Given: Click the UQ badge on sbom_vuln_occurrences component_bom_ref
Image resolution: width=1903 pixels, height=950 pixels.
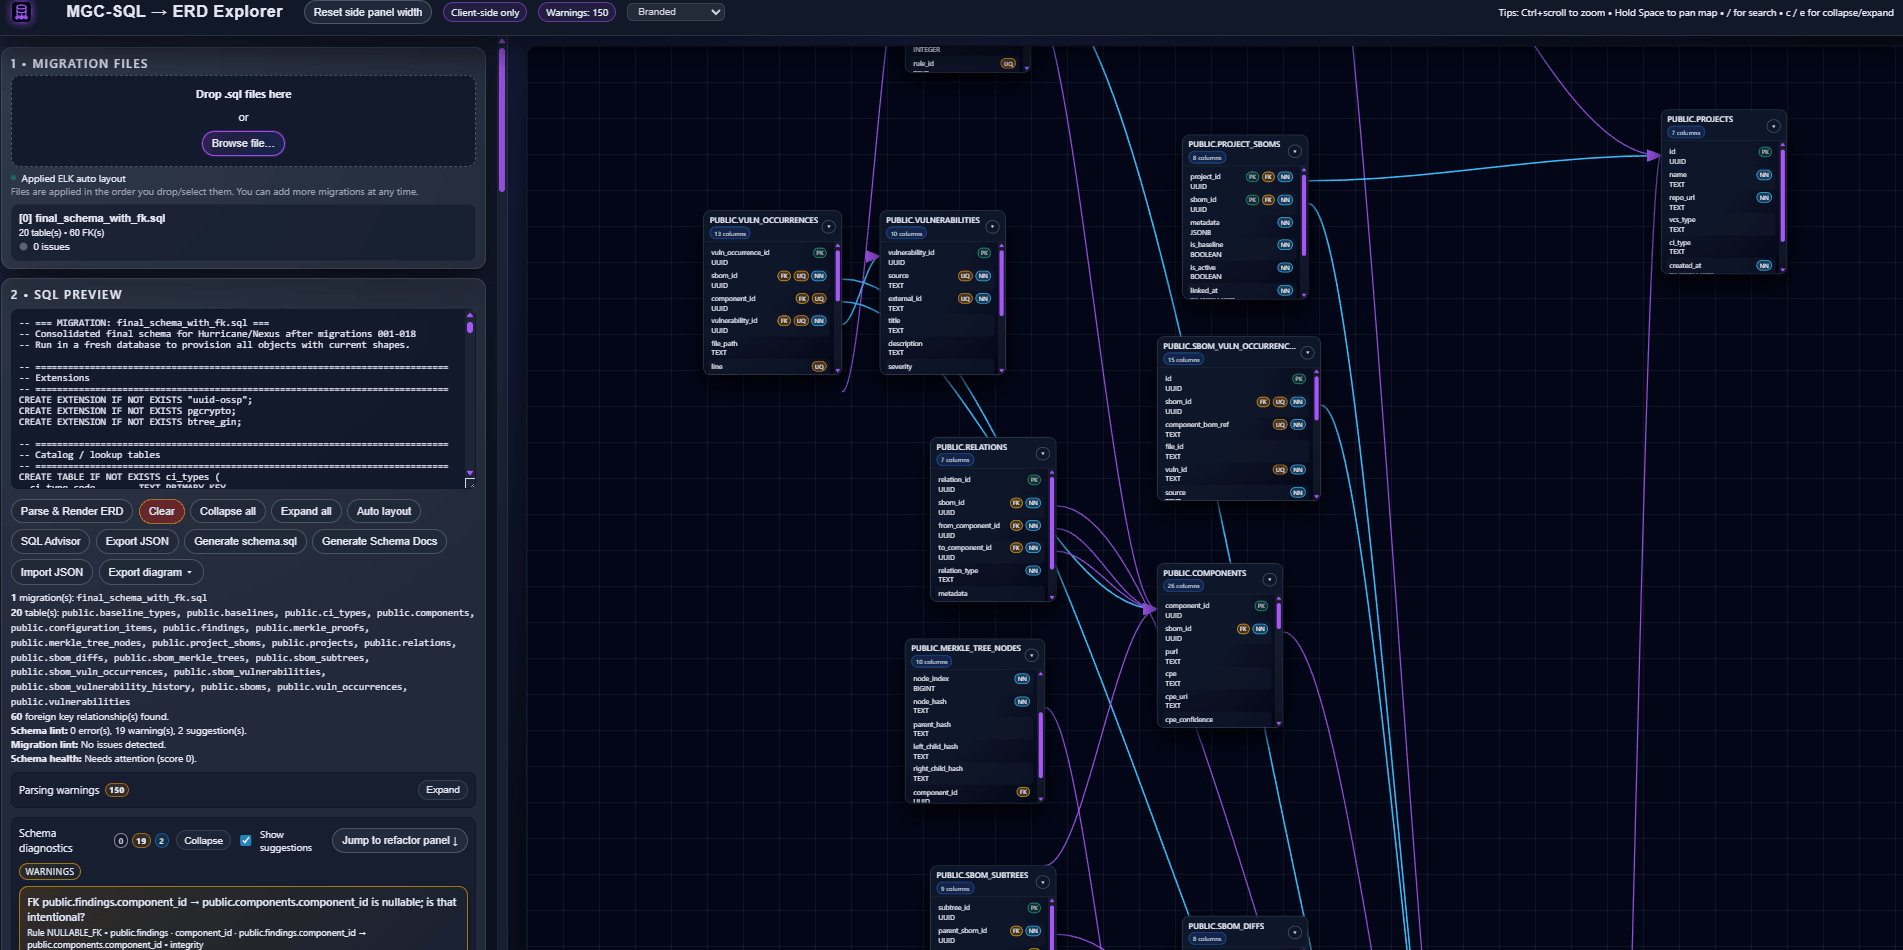Looking at the screenshot, I should click(x=1279, y=425).
